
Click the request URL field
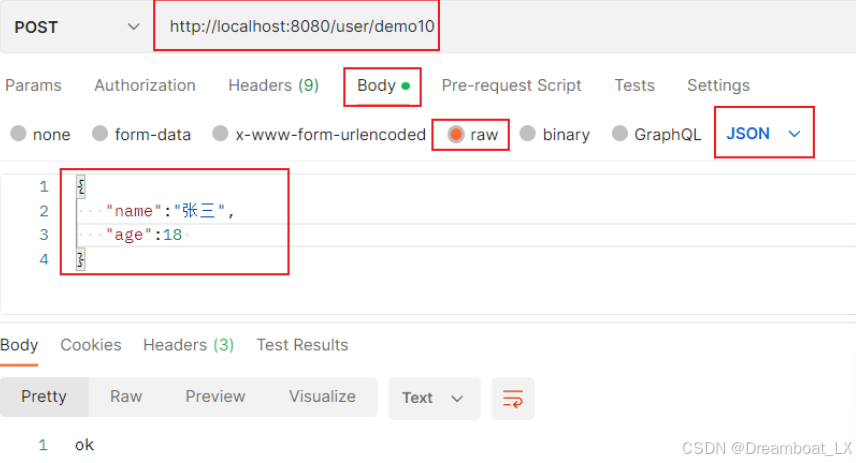pyautogui.click(x=301, y=26)
